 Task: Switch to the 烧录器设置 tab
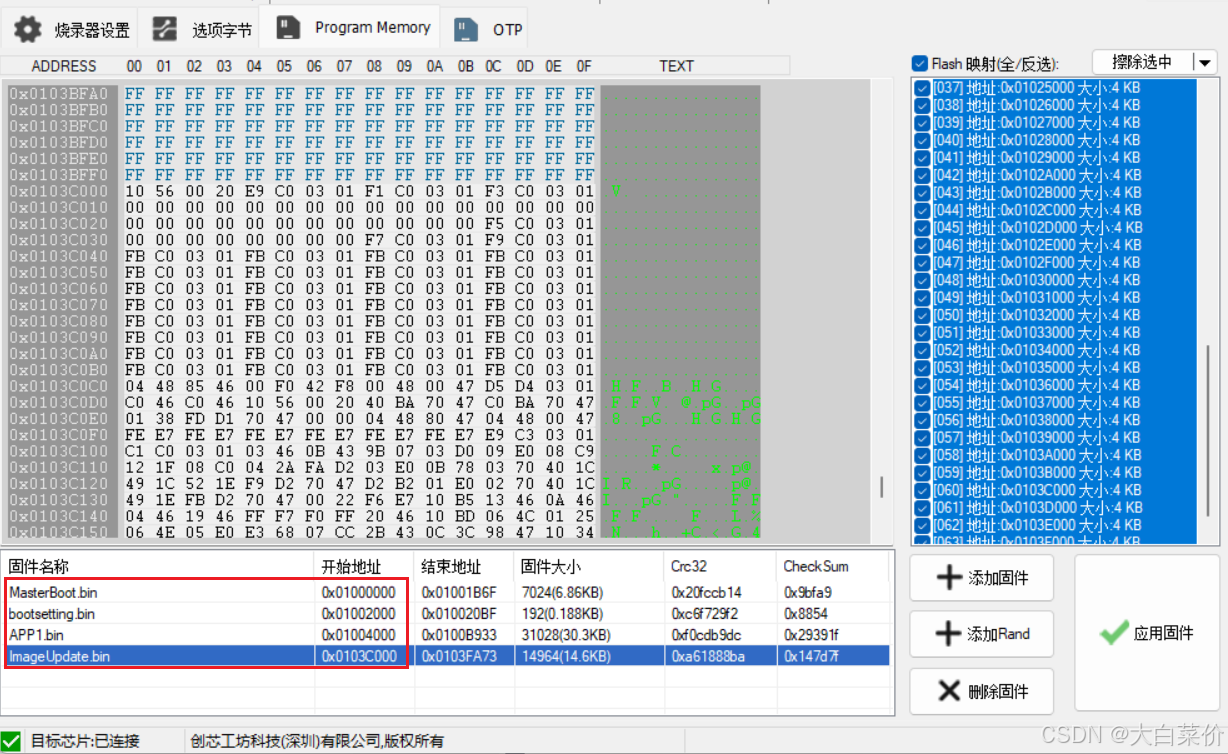(x=71, y=29)
